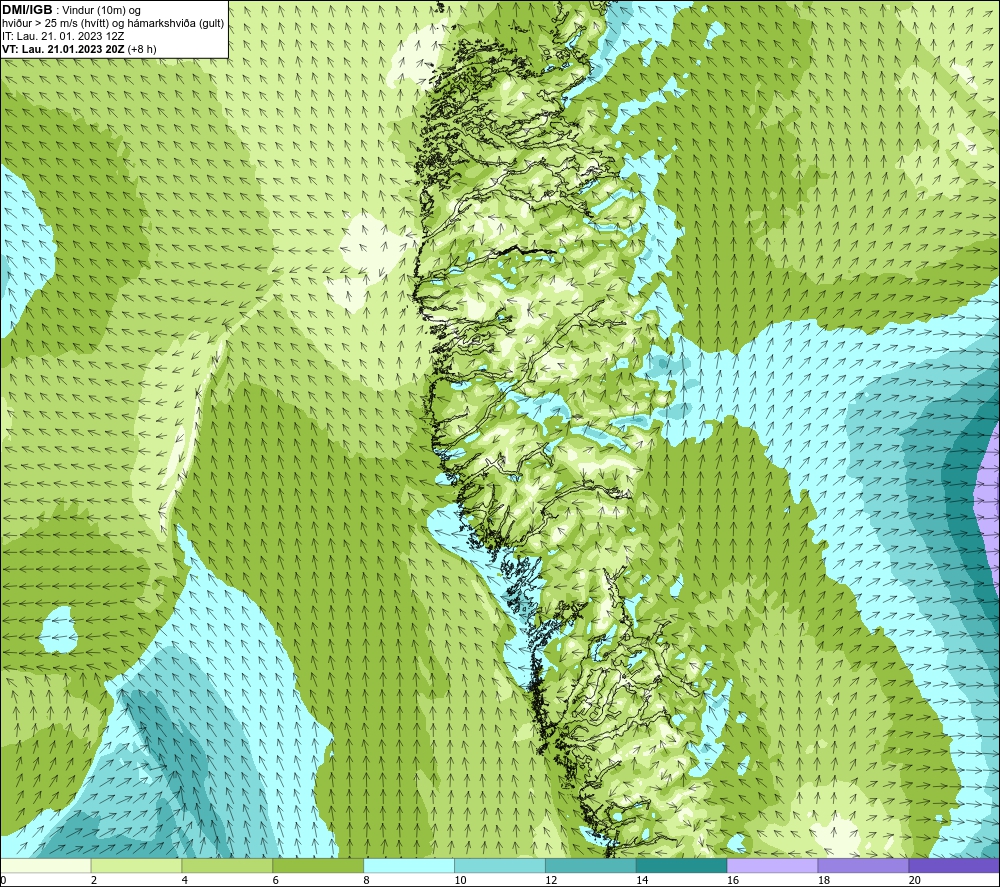Click the 'Vindur (10m) og' text

coord(101,11)
